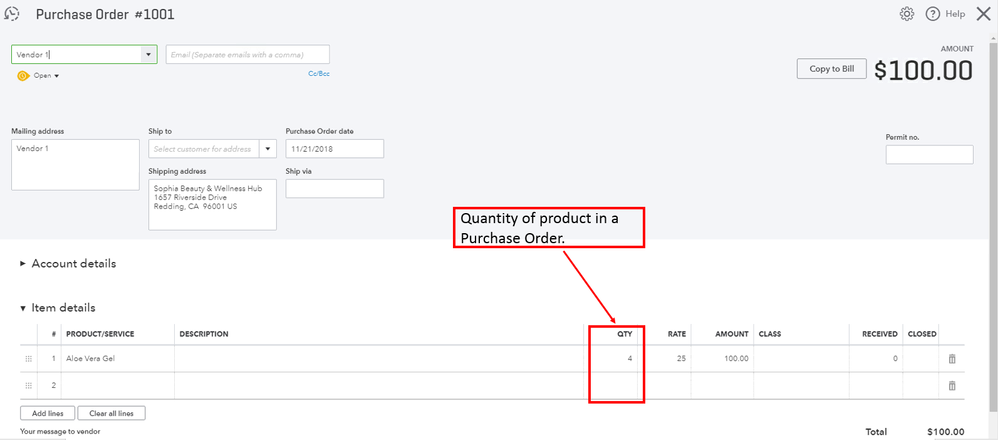
Task: Edit the Purchase Order date field
Action: point(334,149)
